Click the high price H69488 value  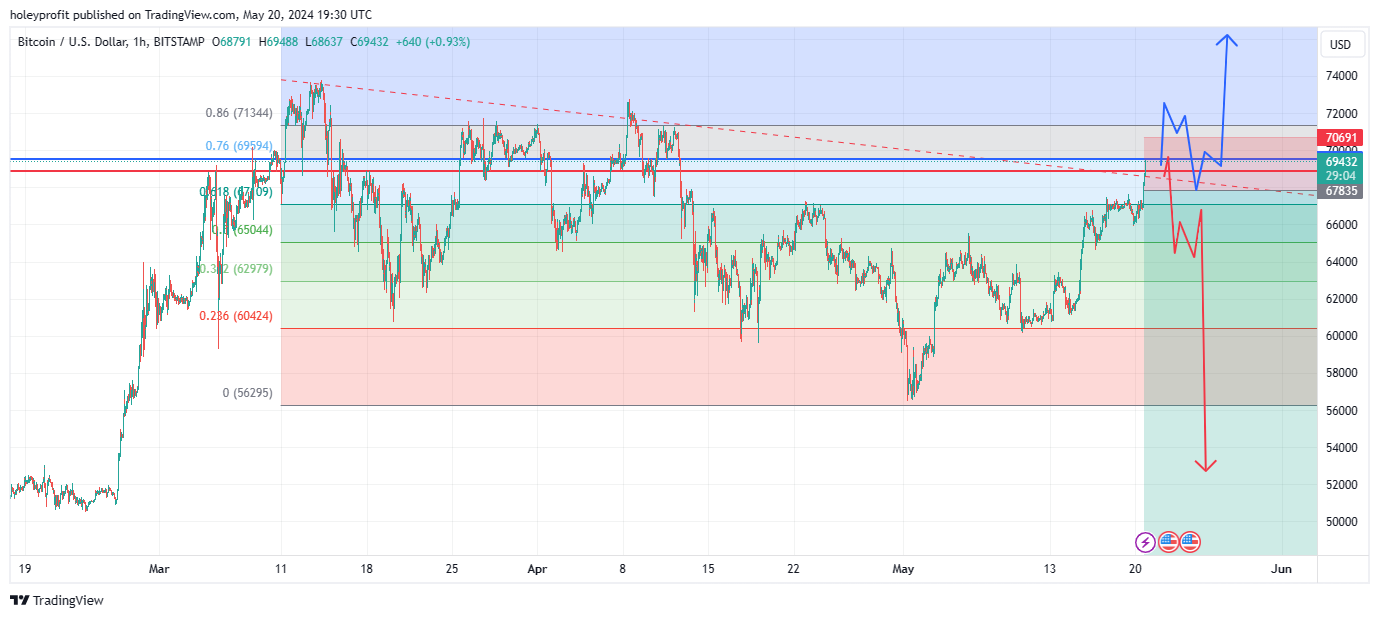click(x=279, y=42)
